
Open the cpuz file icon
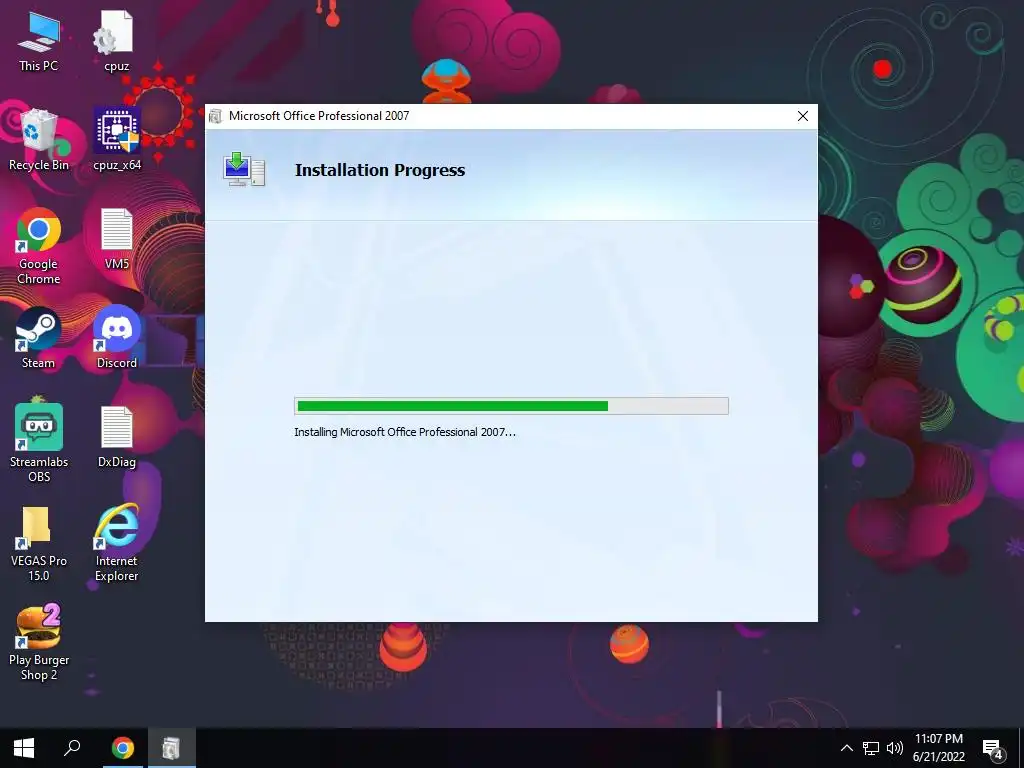(116, 40)
